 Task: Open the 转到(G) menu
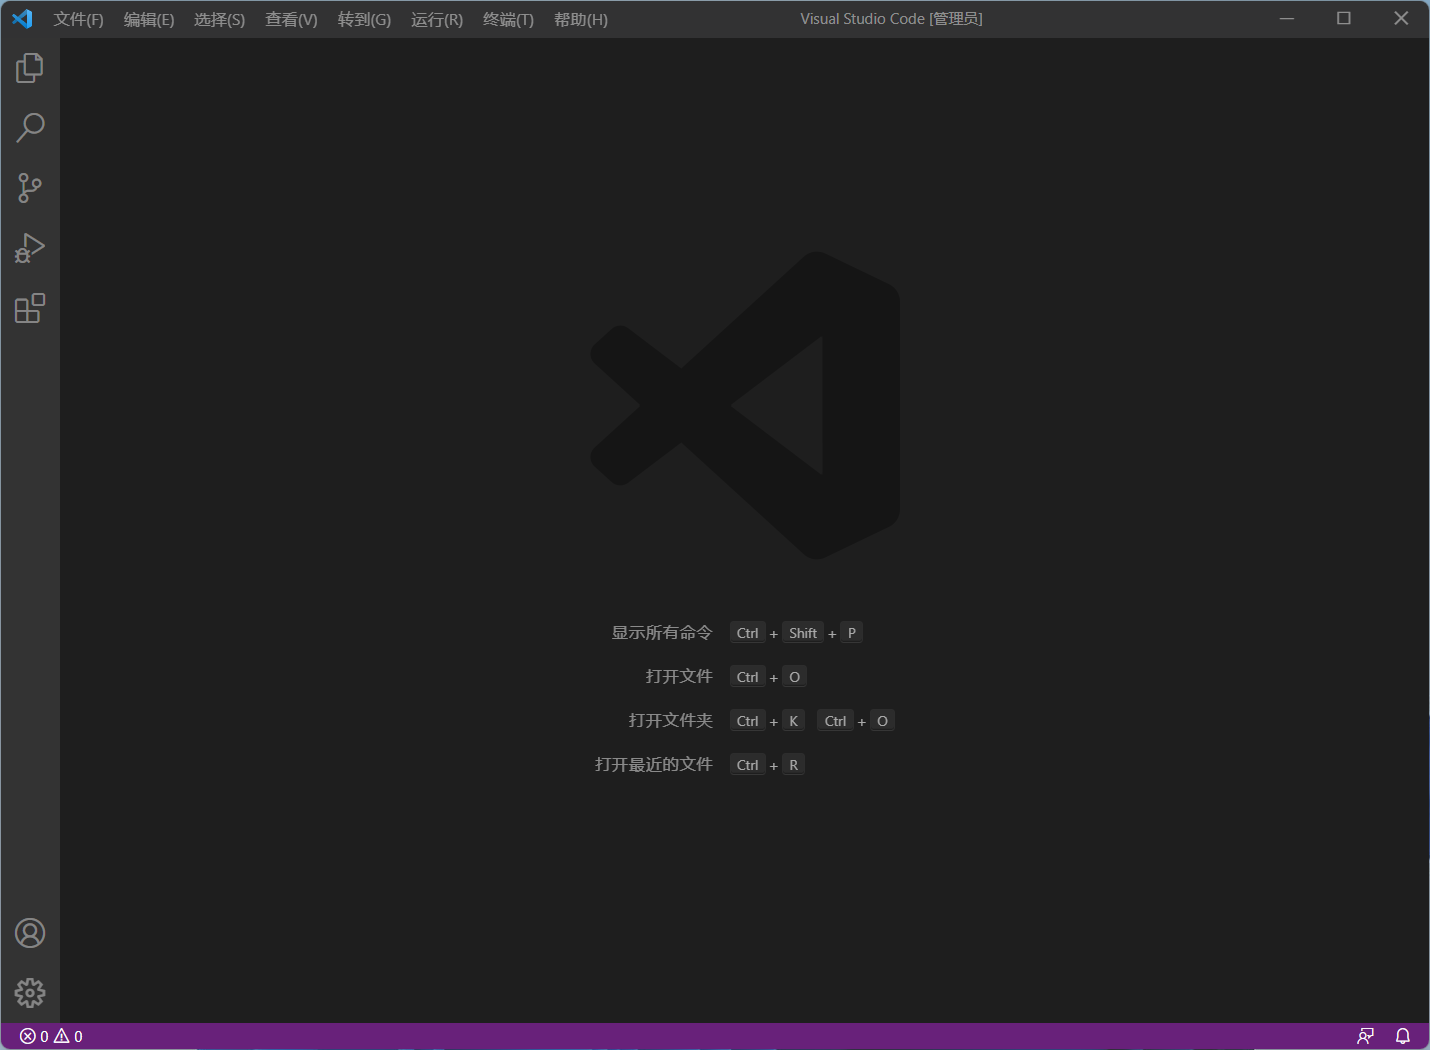coord(364,20)
